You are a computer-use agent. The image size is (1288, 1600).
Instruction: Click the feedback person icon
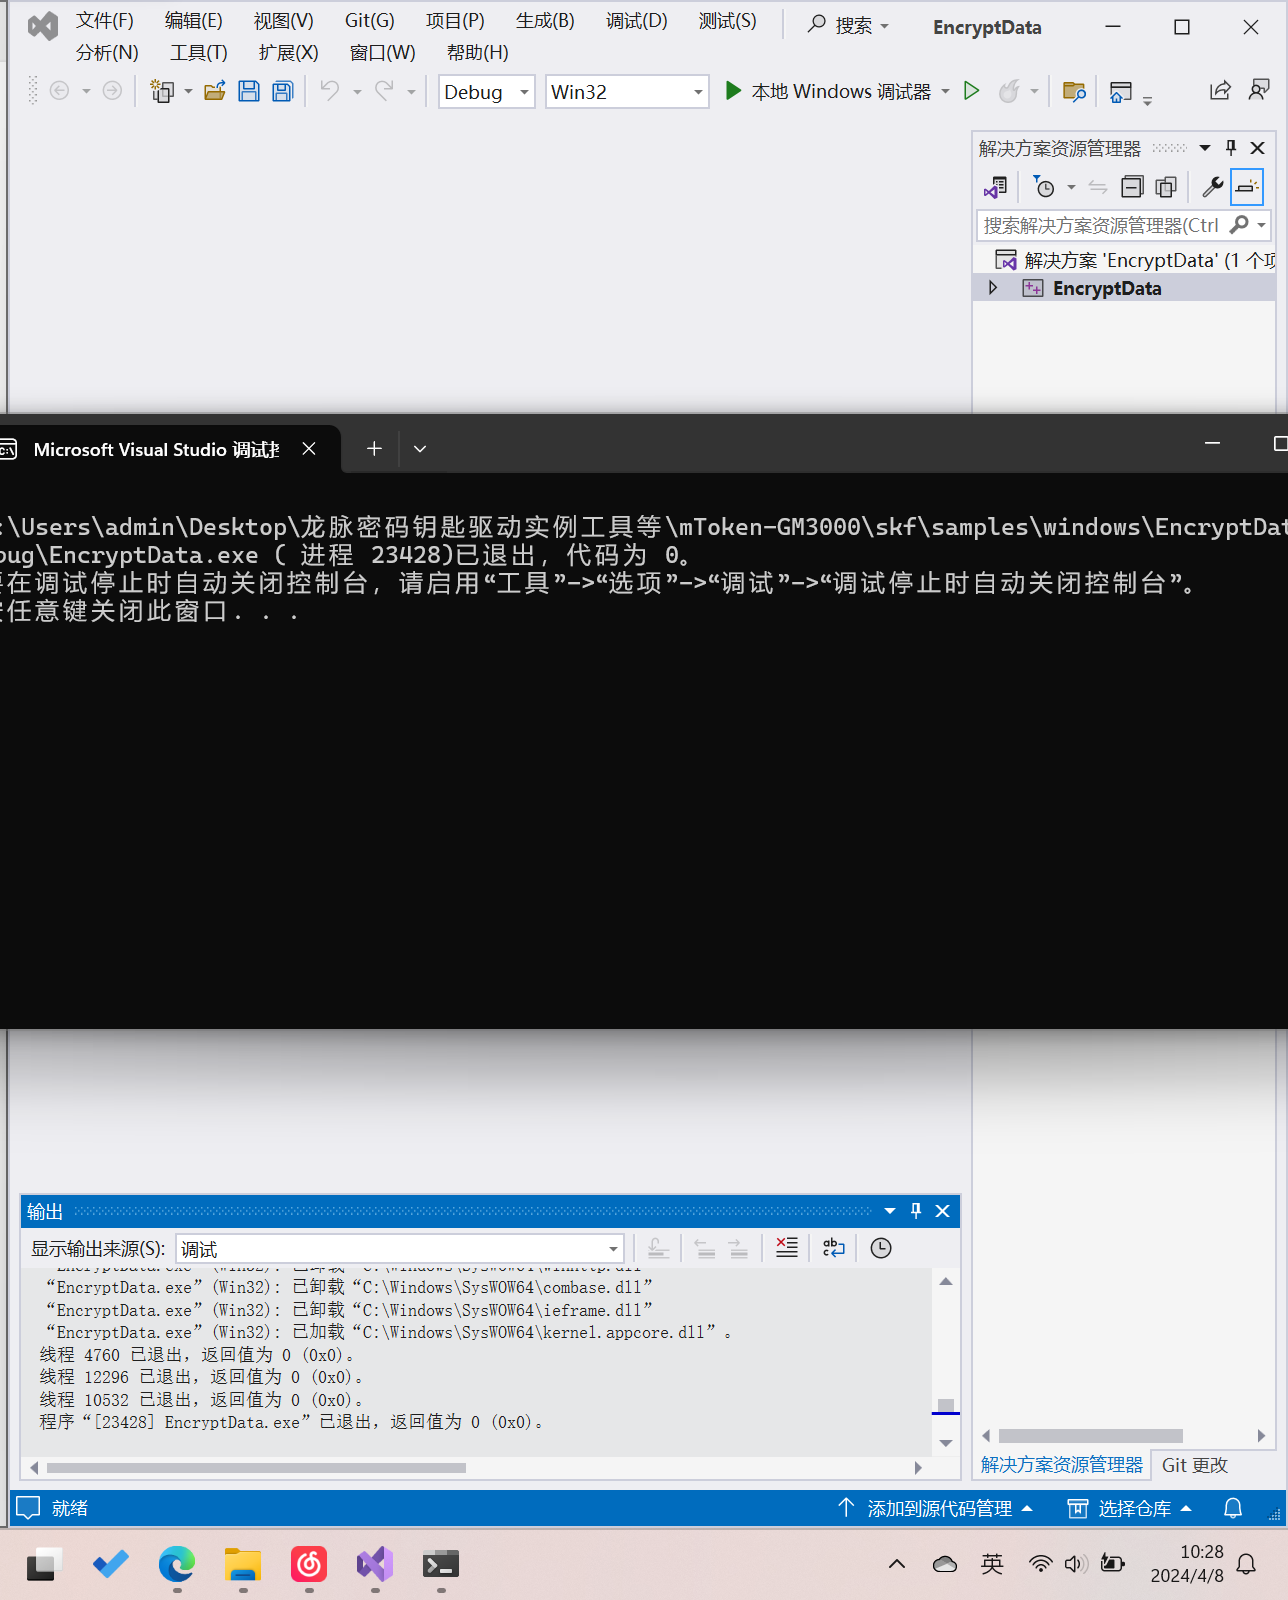(x=1259, y=91)
